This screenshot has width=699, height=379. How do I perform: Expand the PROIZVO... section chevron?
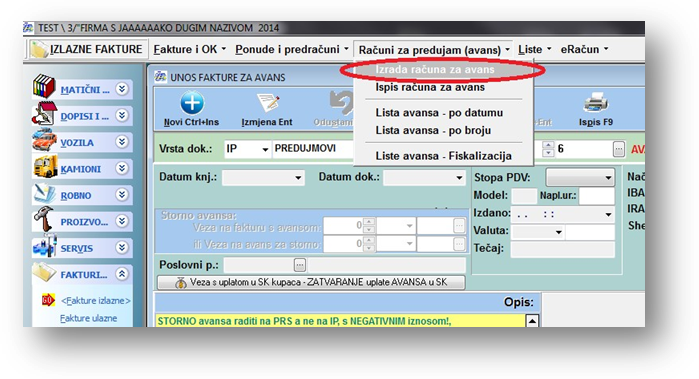[122, 221]
